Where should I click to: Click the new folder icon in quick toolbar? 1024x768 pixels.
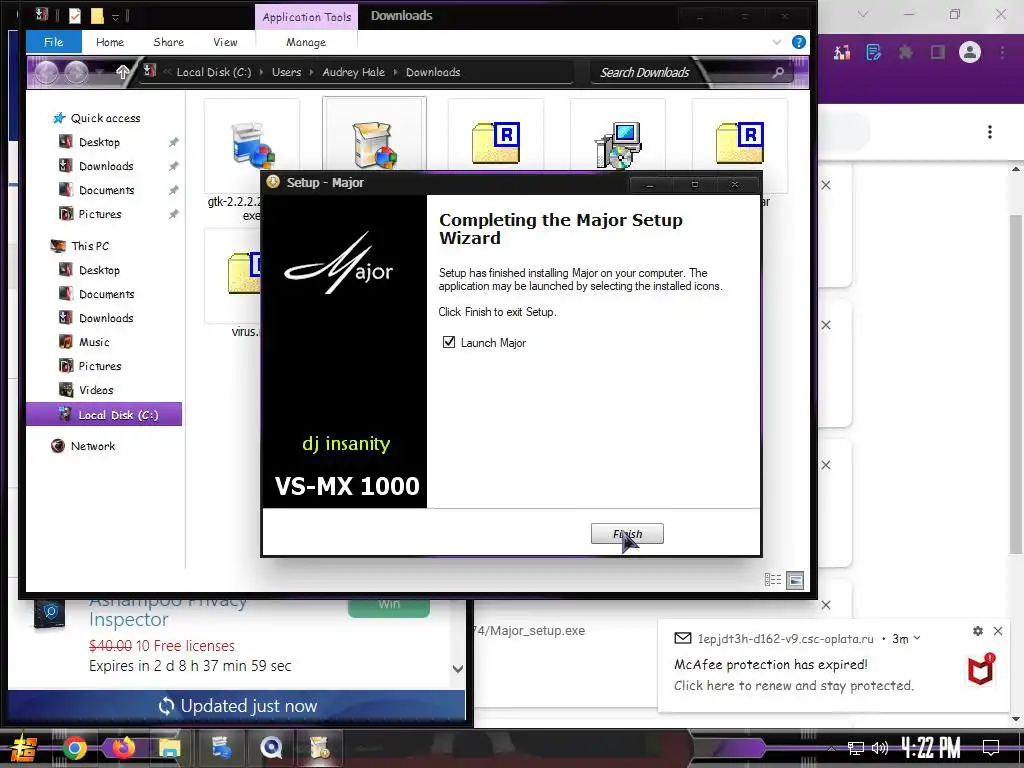97,16
